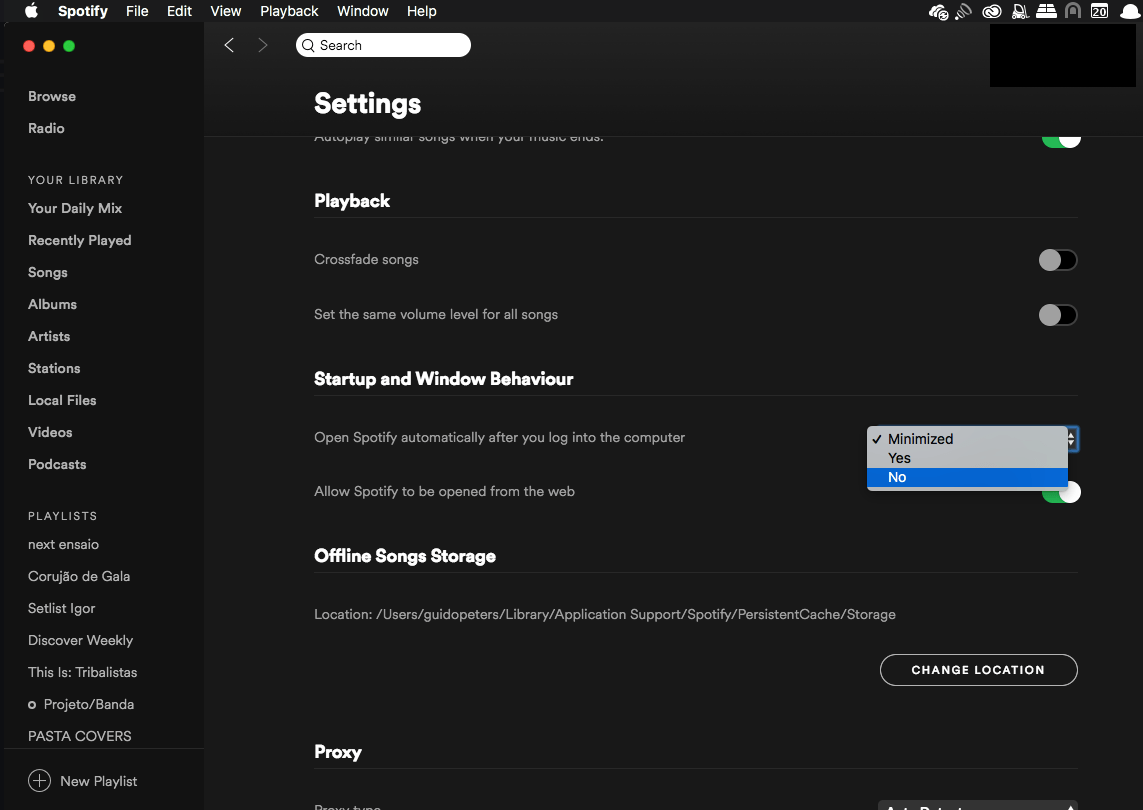
Task: Click the icon next to Projeto/Banda playlist
Action: [x=32, y=704]
